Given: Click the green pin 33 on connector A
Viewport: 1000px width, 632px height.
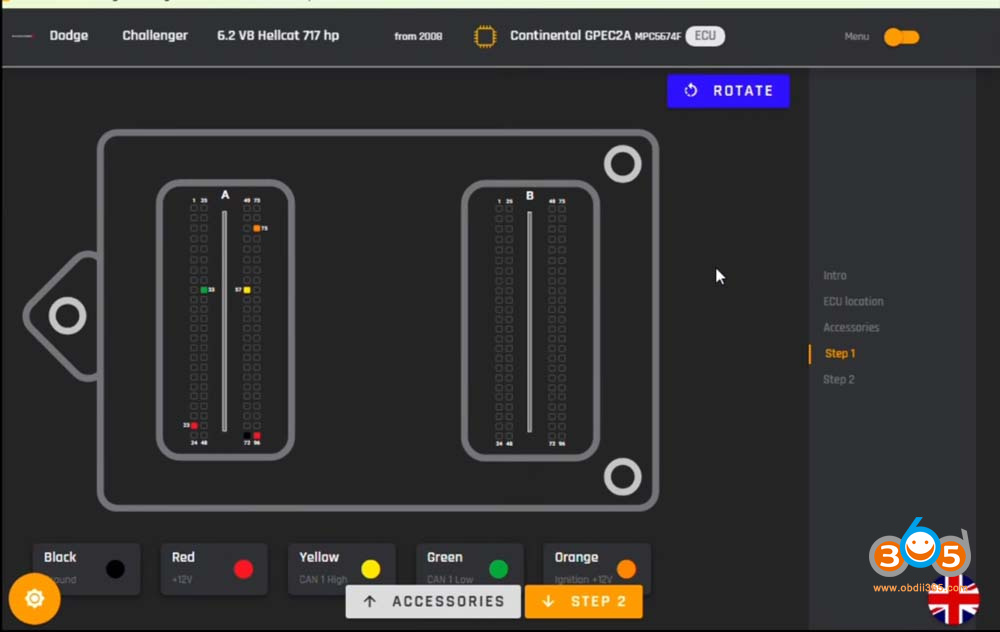Looking at the screenshot, I should 204,290.
